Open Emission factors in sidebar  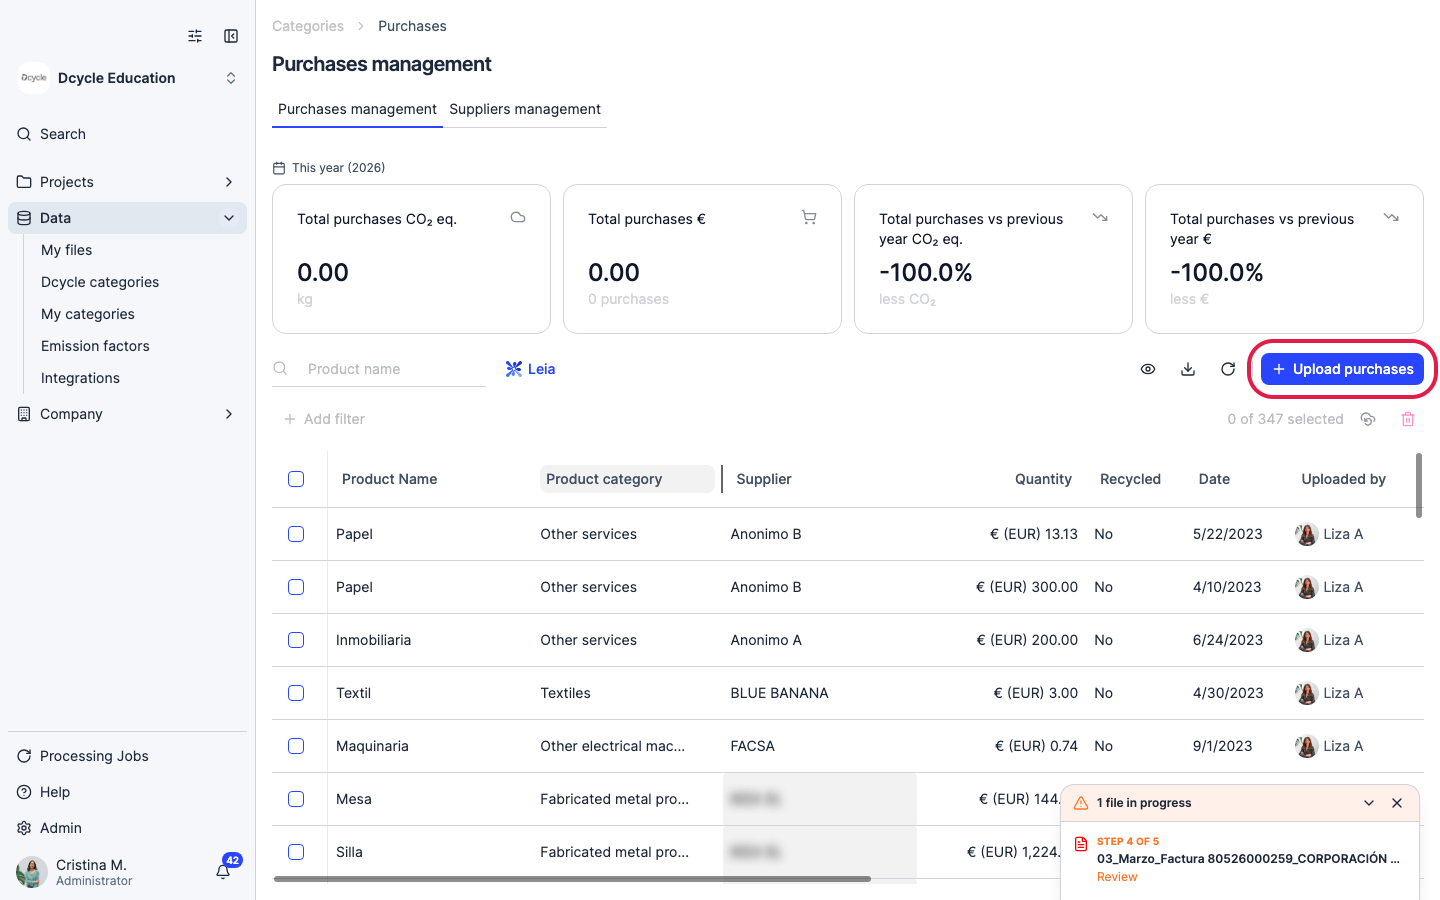(95, 346)
